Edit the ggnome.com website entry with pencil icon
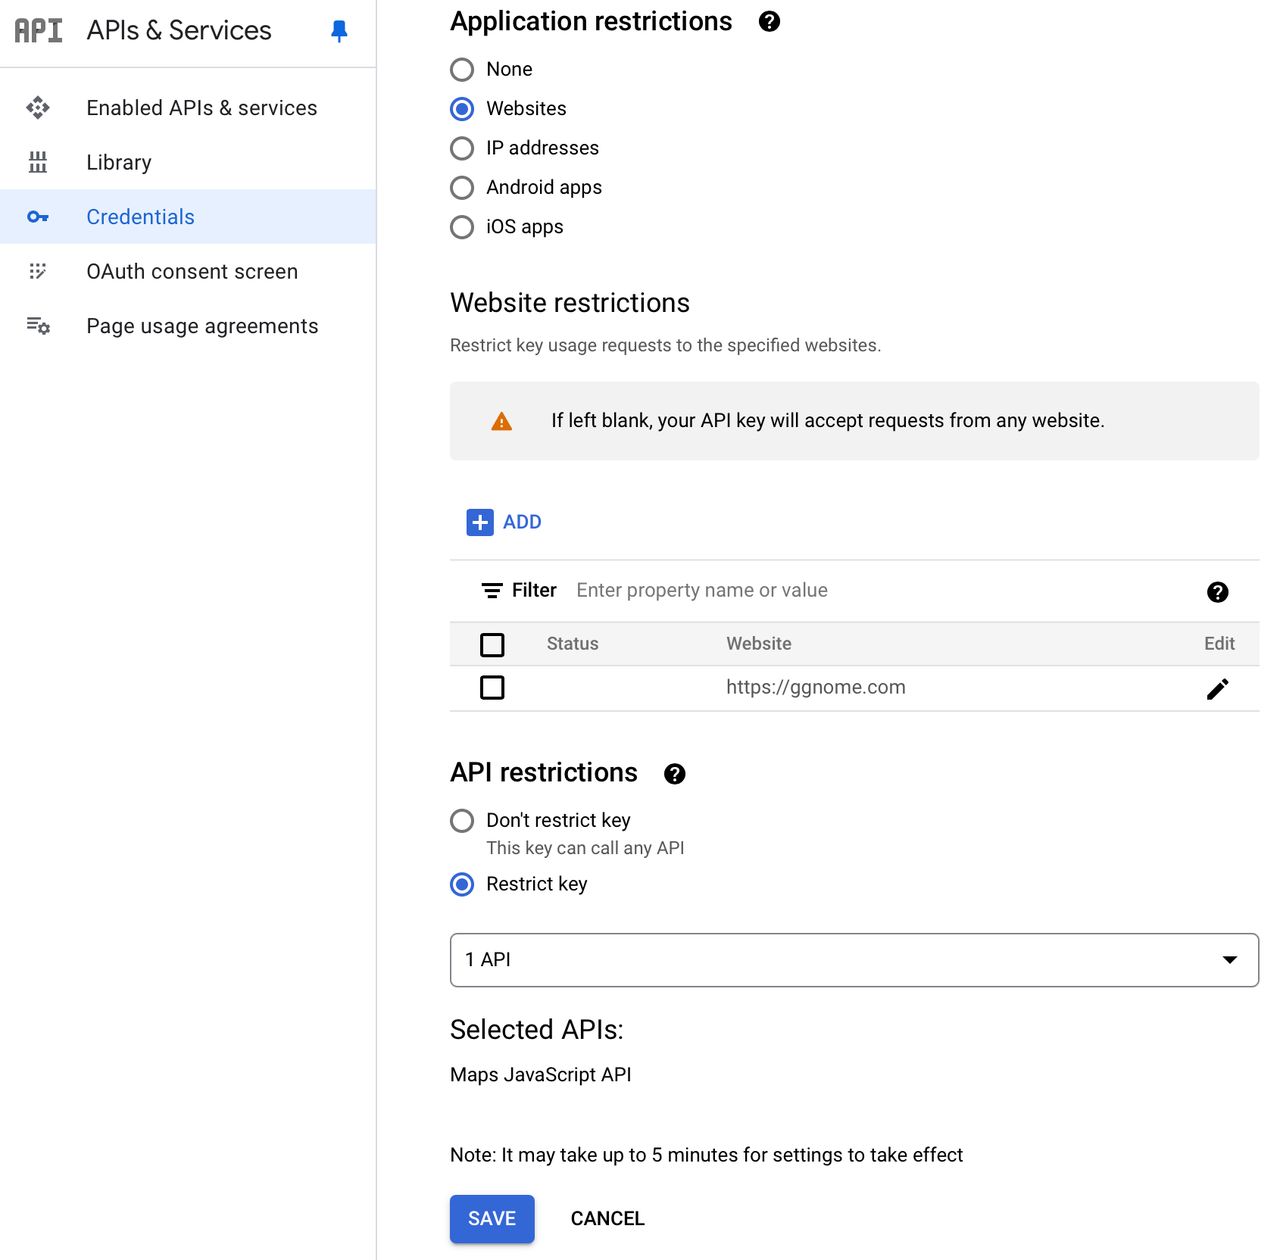The width and height of the screenshot is (1280, 1260). (x=1218, y=688)
